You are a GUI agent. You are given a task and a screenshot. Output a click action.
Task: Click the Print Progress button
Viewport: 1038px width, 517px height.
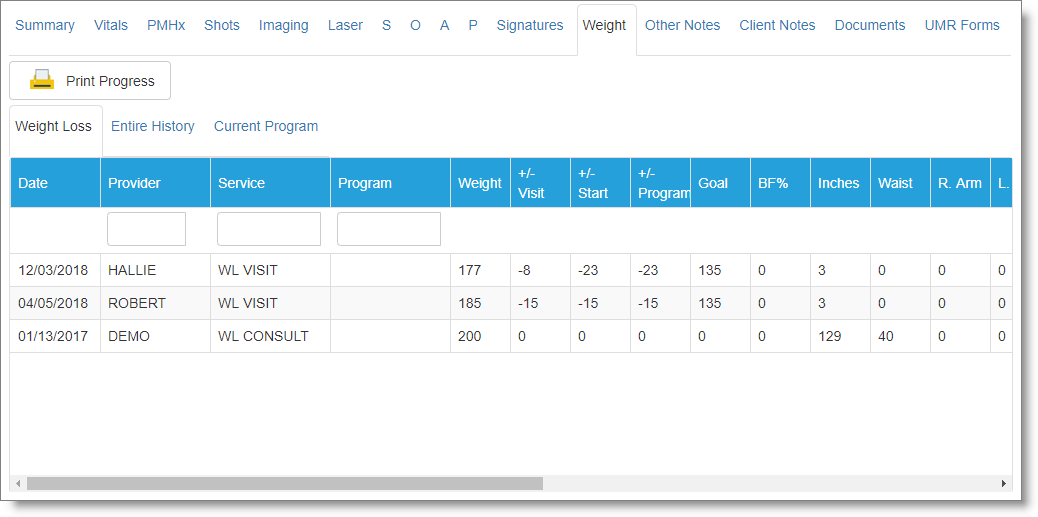click(90, 81)
